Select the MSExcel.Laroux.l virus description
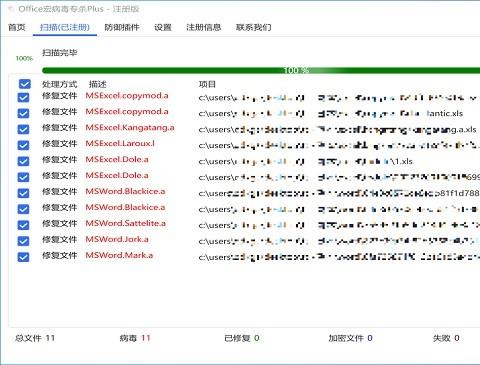480x365 pixels. pos(120,144)
